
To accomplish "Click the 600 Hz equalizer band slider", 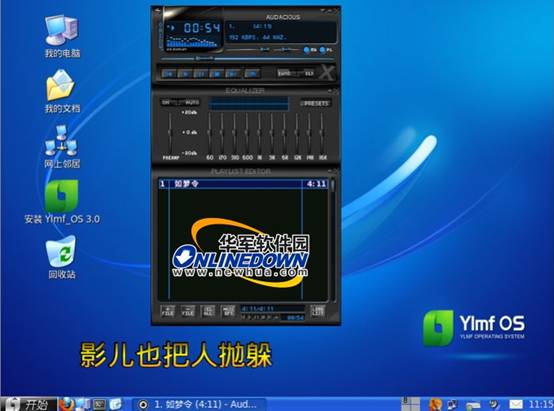I will [x=247, y=133].
